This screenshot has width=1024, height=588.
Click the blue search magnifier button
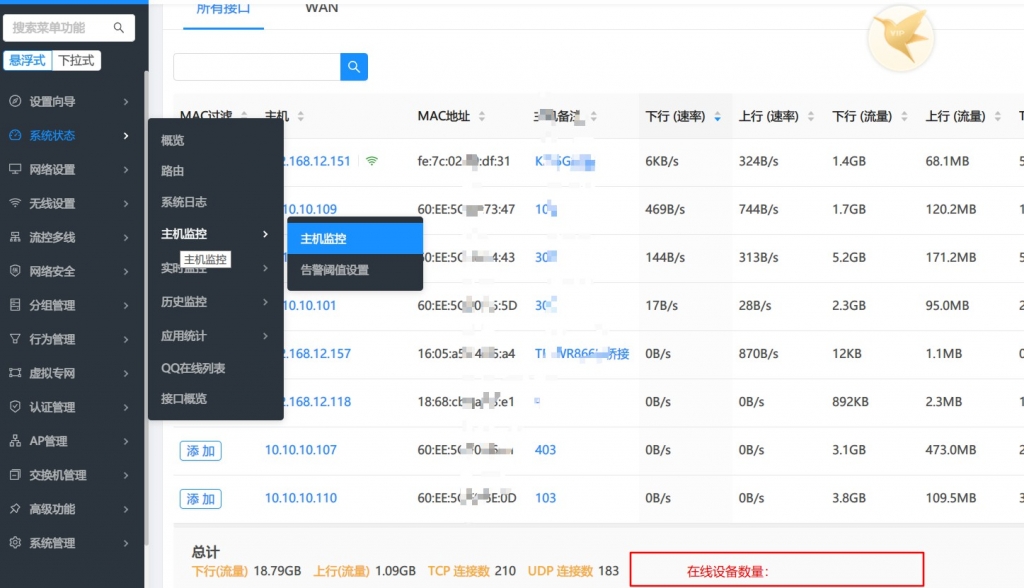[354, 67]
